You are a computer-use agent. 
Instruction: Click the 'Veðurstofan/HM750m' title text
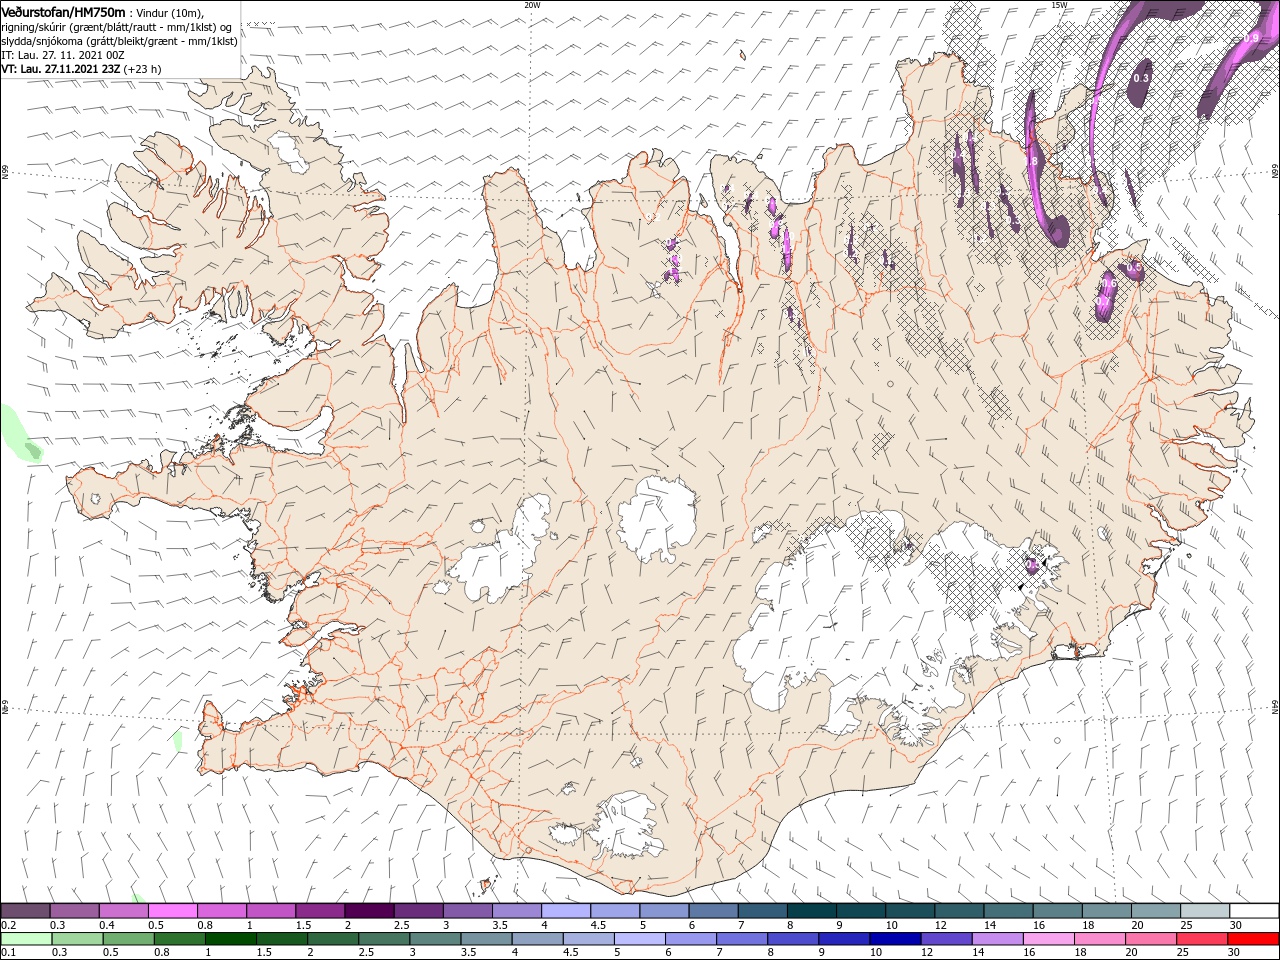64,11
